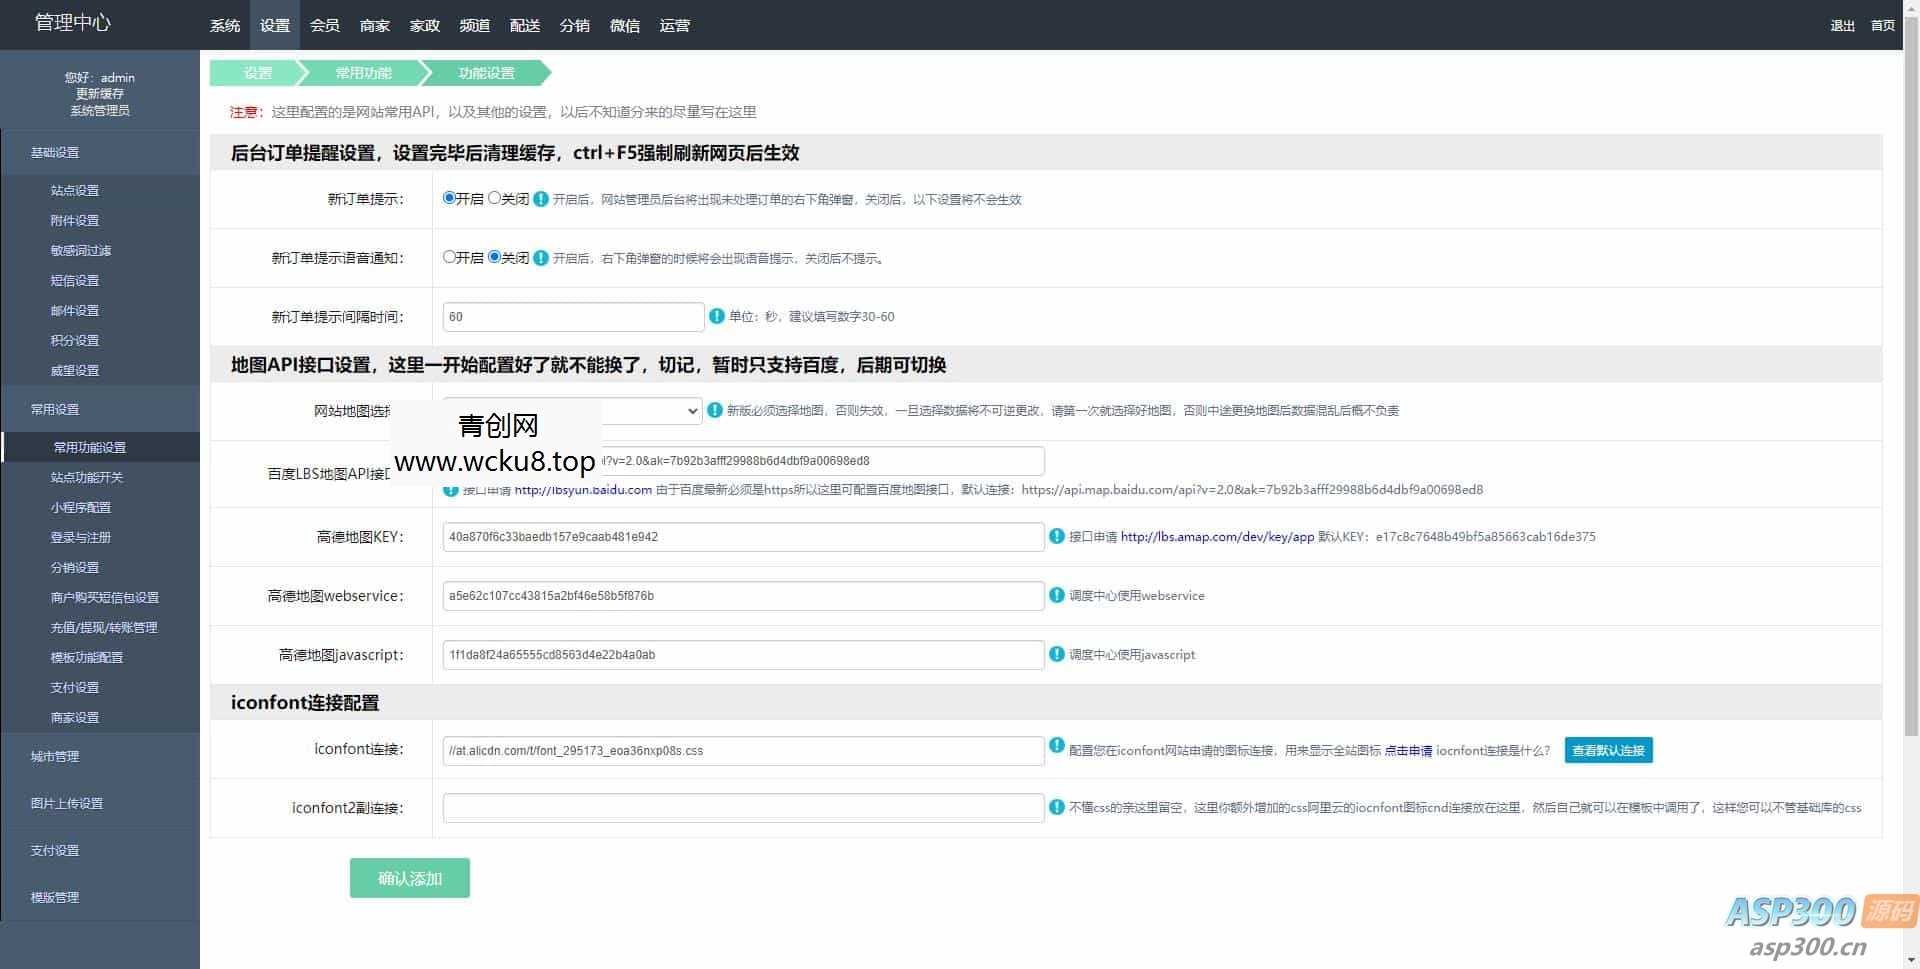
Task: Click inside the empty iconfont2副连接 input
Action: (743, 807)
